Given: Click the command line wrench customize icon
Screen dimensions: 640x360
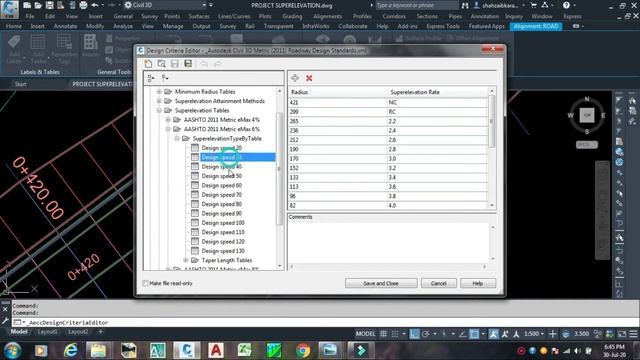Looking at the screenshot, I should [5, 322].
